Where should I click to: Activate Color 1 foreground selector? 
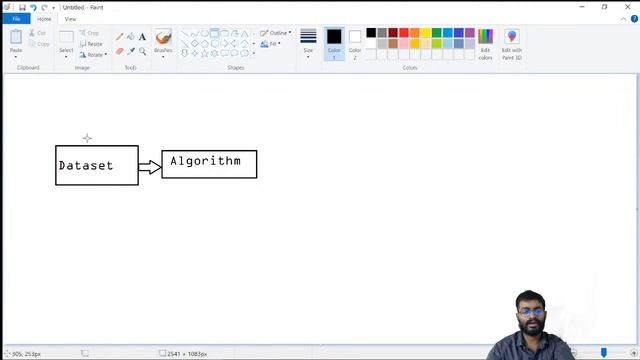click(x=334, y=44)
